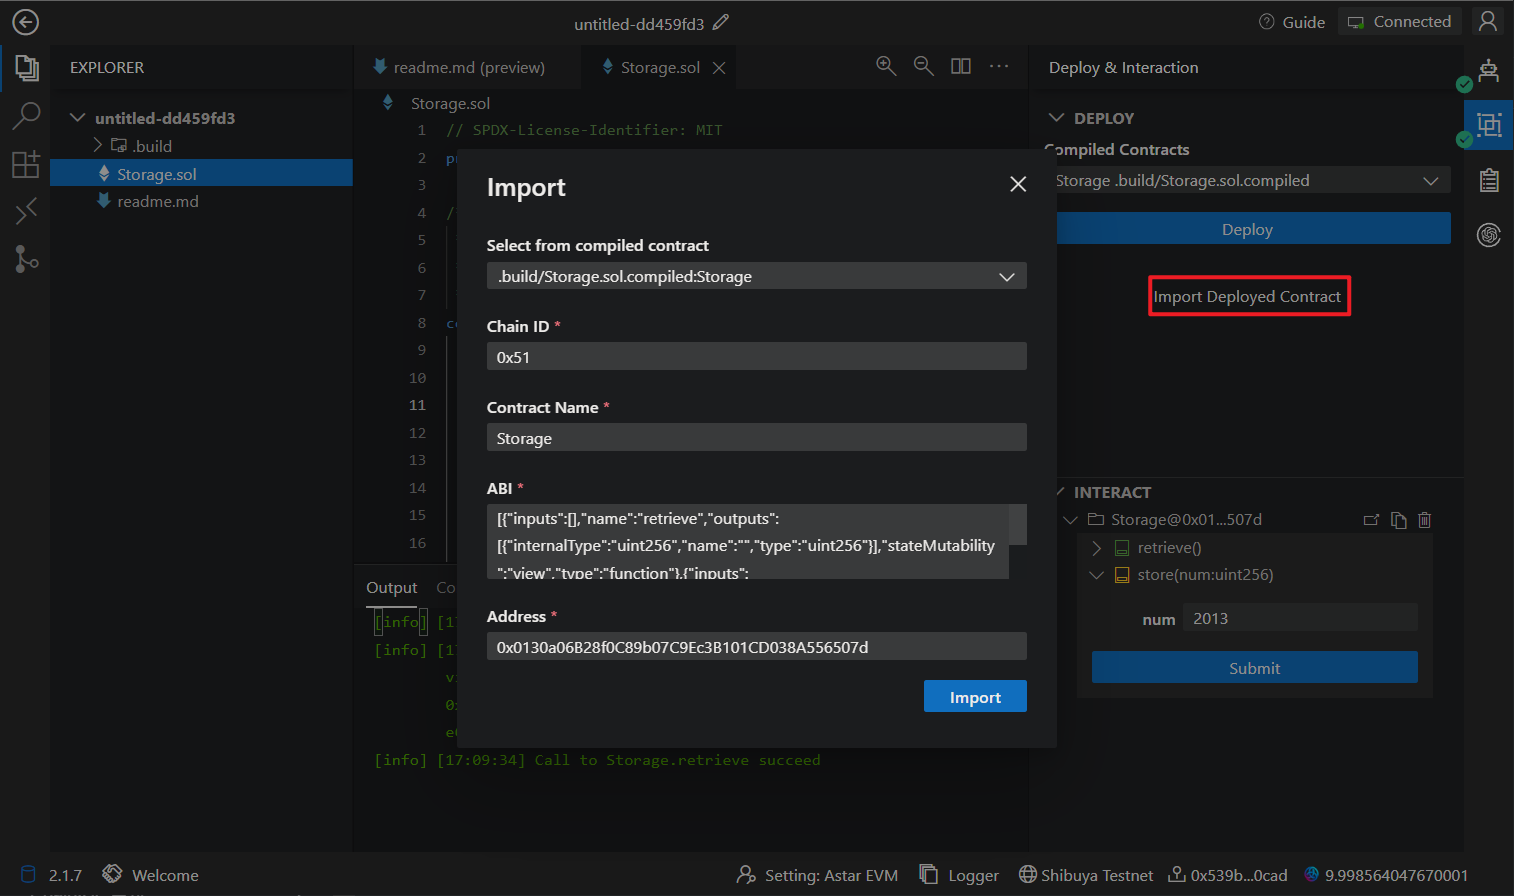Switch to readme.md (preview) tab
This screenshot has width=1514, height=896.
[x=468, y=67]
